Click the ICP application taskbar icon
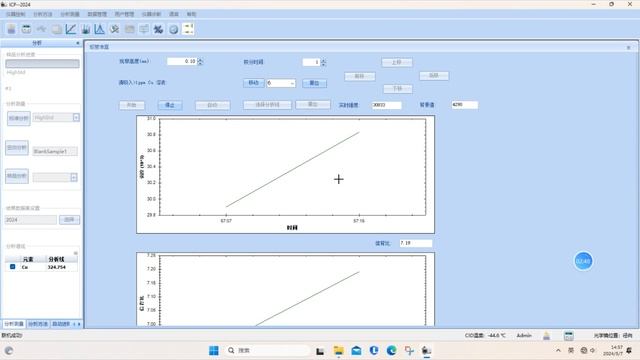The width and height of the screenshot is (640, 360). pos(427,351)
